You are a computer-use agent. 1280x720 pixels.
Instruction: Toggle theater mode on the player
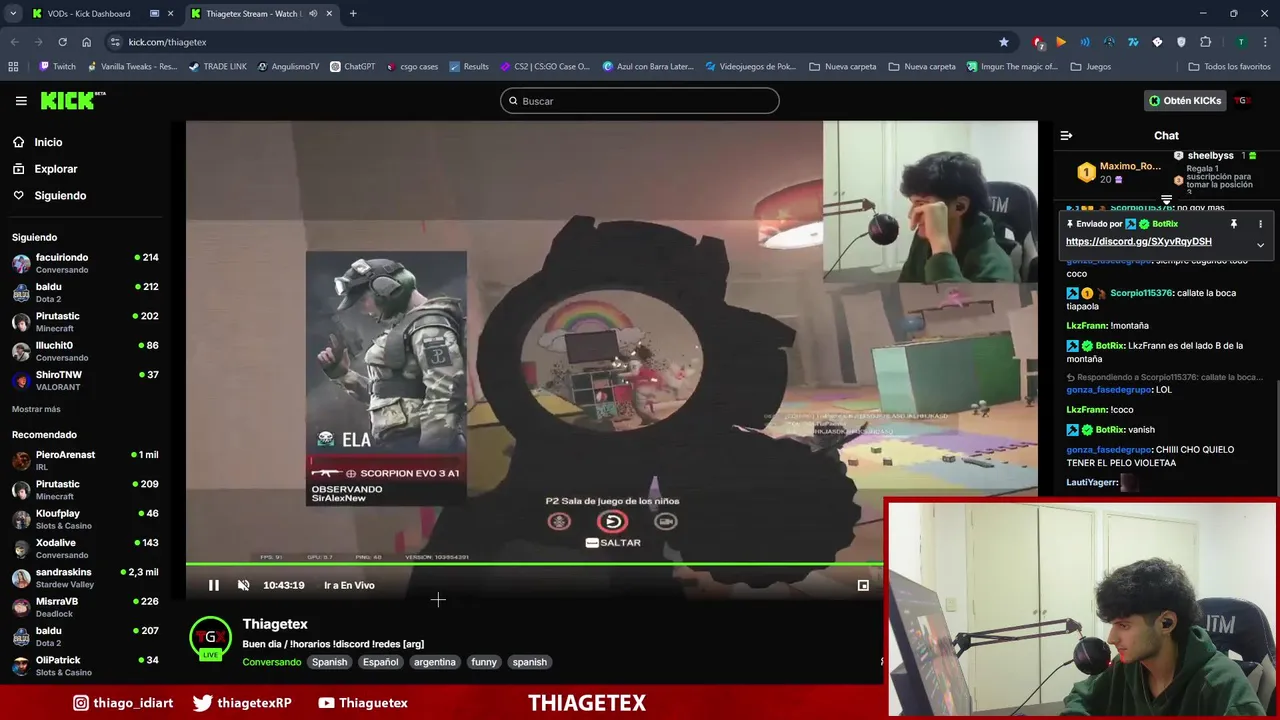(863, 585)
